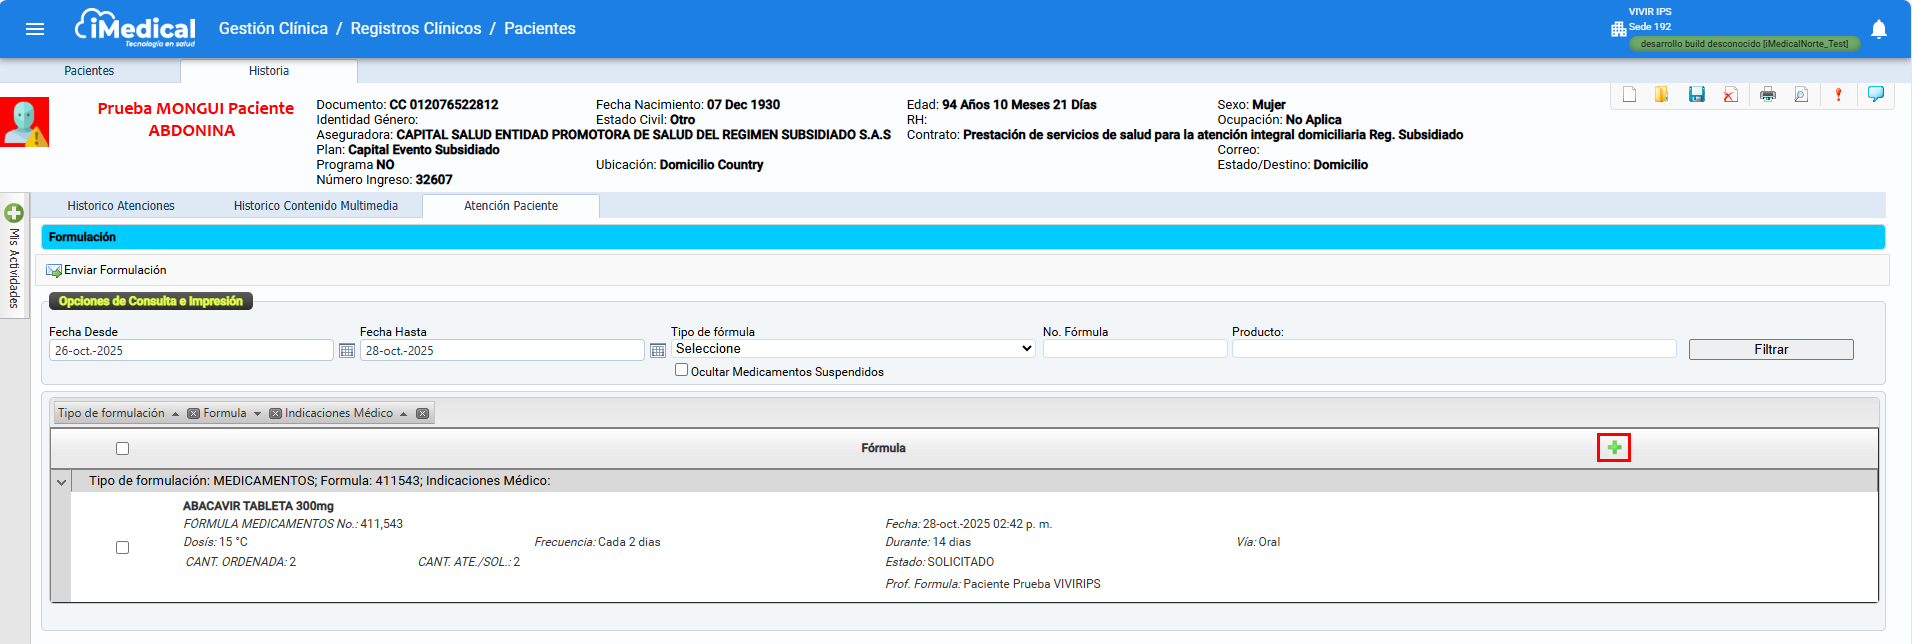Click the No. Fórmula input field
This screenshot has height=644, width=1912.
(1134, 349)
